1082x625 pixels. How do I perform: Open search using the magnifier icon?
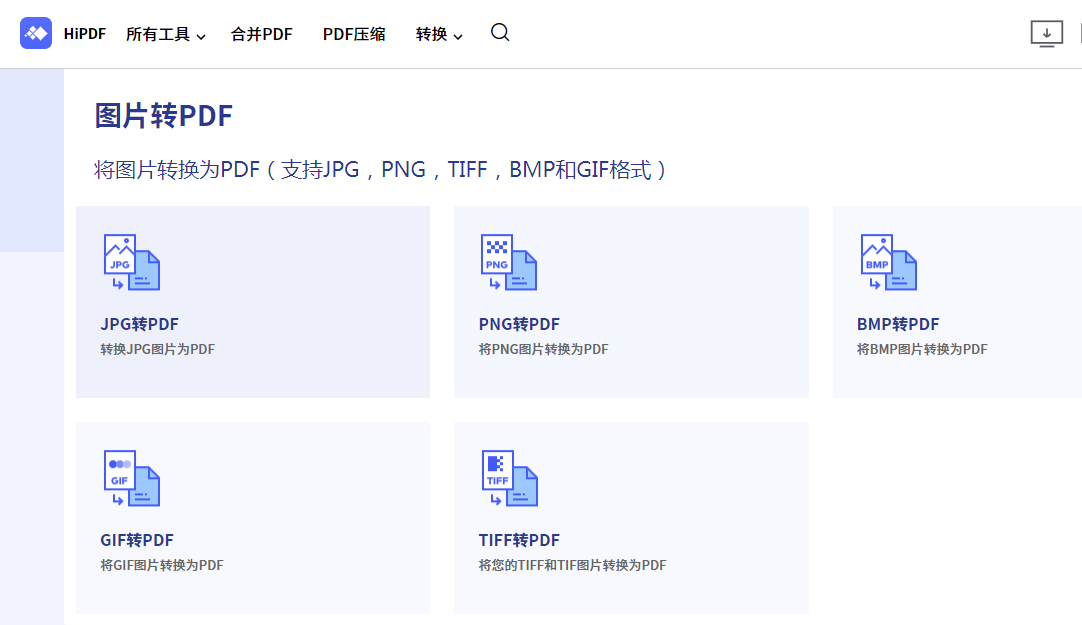[499, 33]
